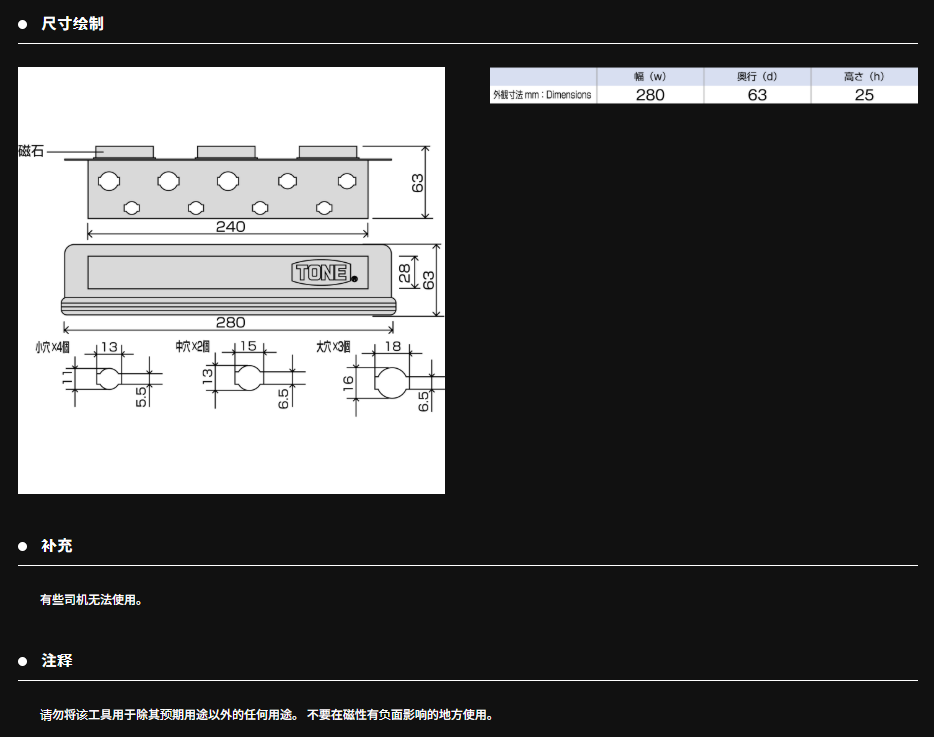The image size is (934, 737).
Task: Select the 幅 (w) column header
Action: click(x=650, y=76)
